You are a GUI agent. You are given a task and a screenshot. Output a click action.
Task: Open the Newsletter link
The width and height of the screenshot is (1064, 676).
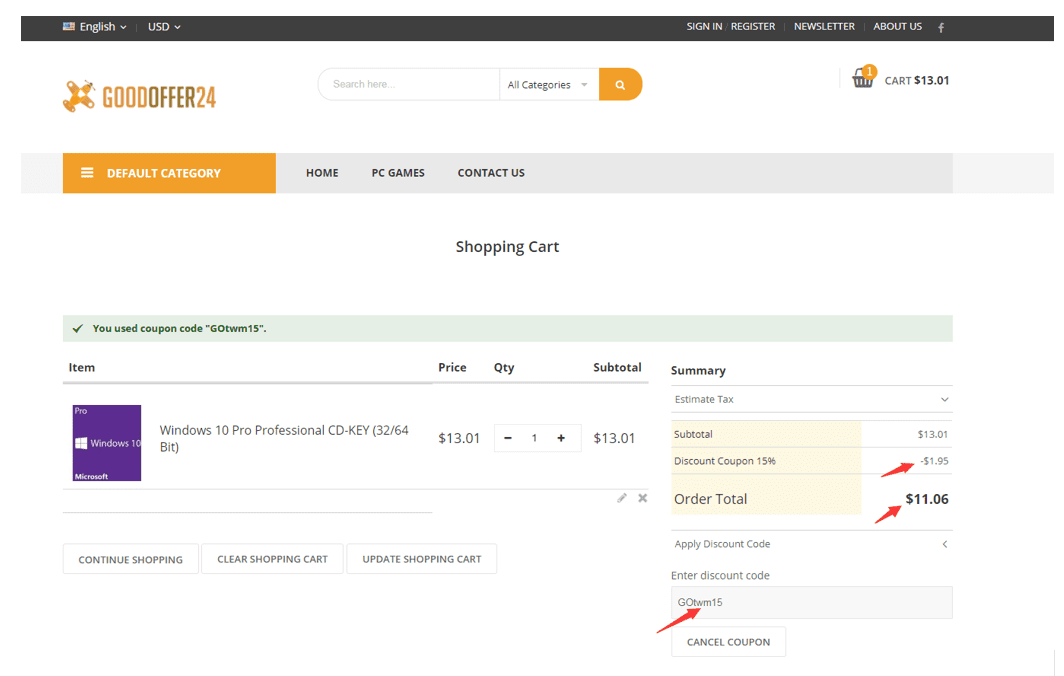[824, 26]
